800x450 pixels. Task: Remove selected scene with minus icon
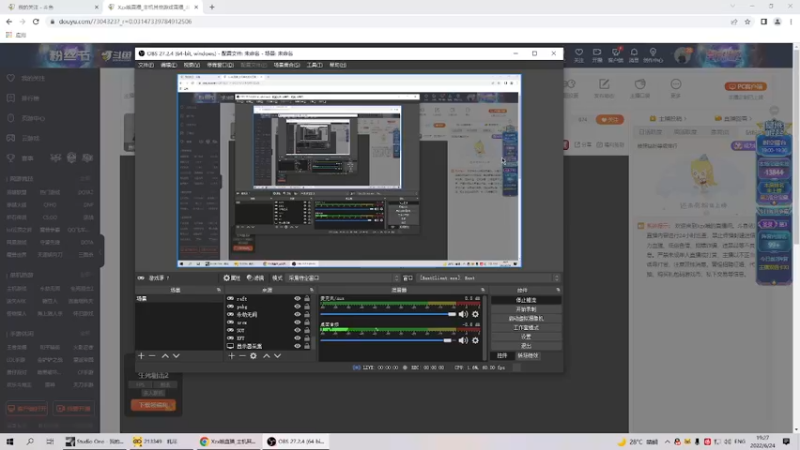152,356
